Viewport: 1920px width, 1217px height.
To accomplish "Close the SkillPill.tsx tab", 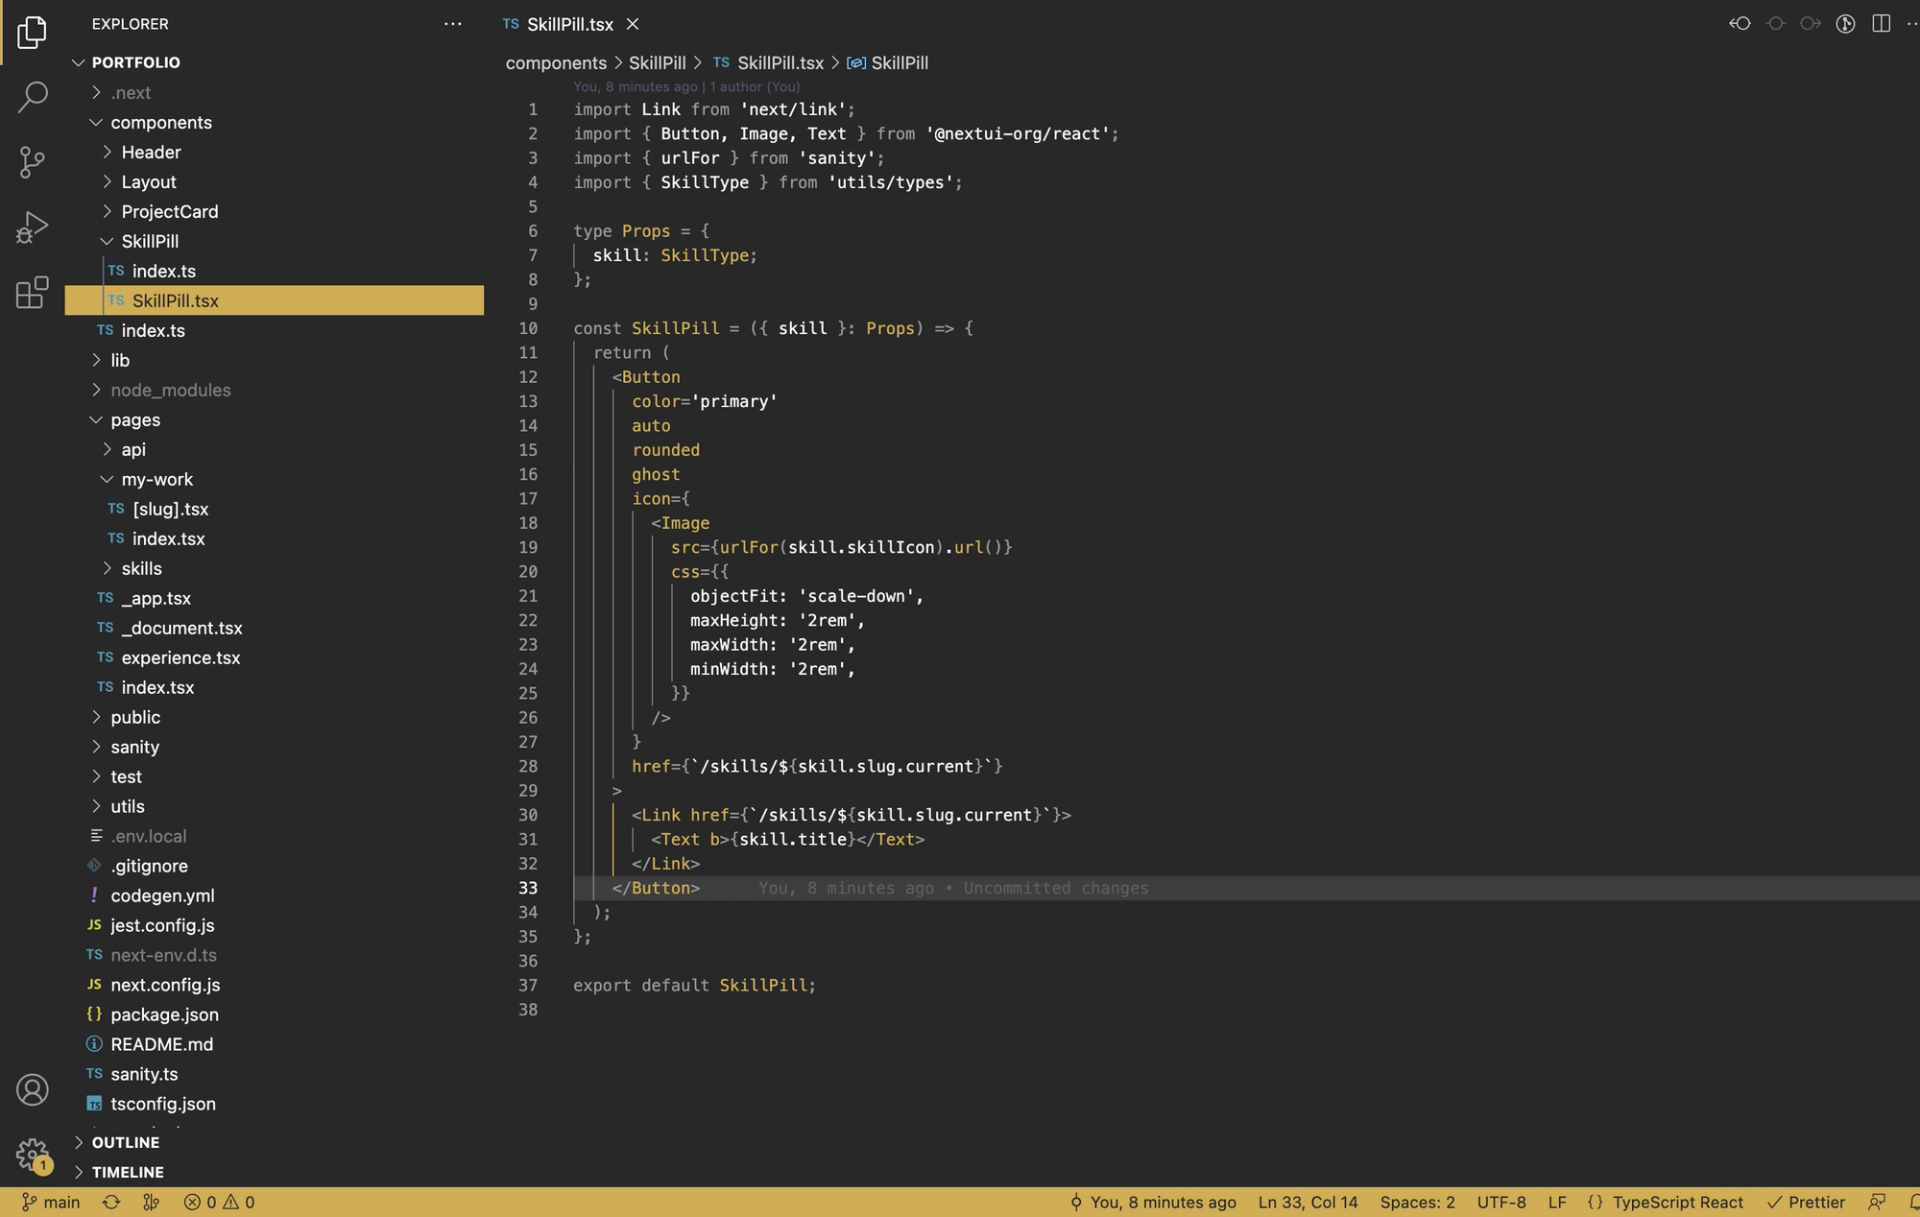I will (x=633, y=24).
